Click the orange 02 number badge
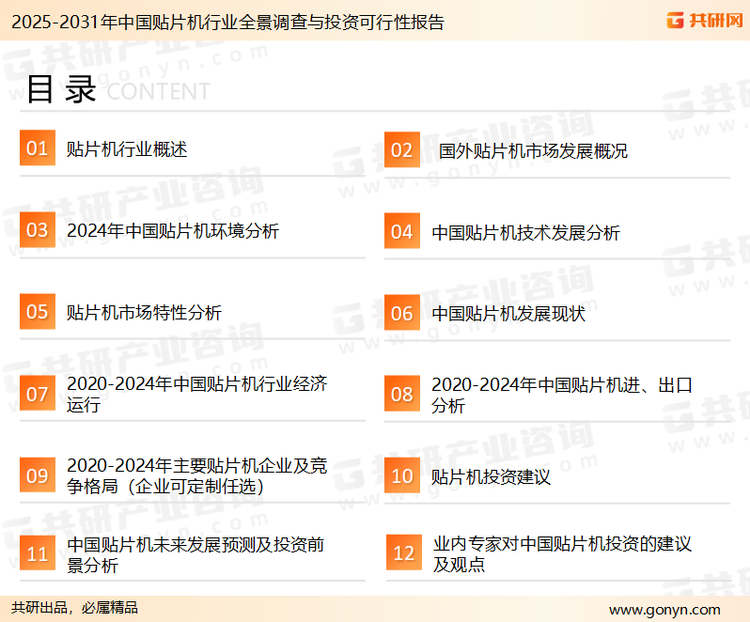The image size is (750, 622). click(402, 150)
